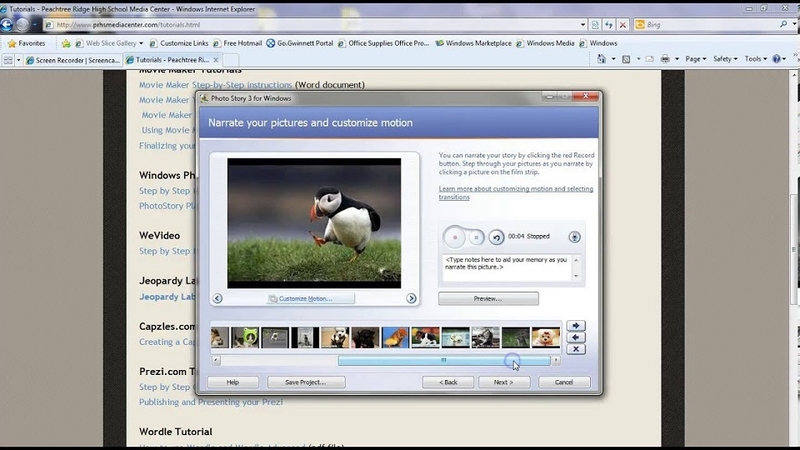Open the microphone configuration icon
This screenshot has height=450, width=800.
point(574,237)
